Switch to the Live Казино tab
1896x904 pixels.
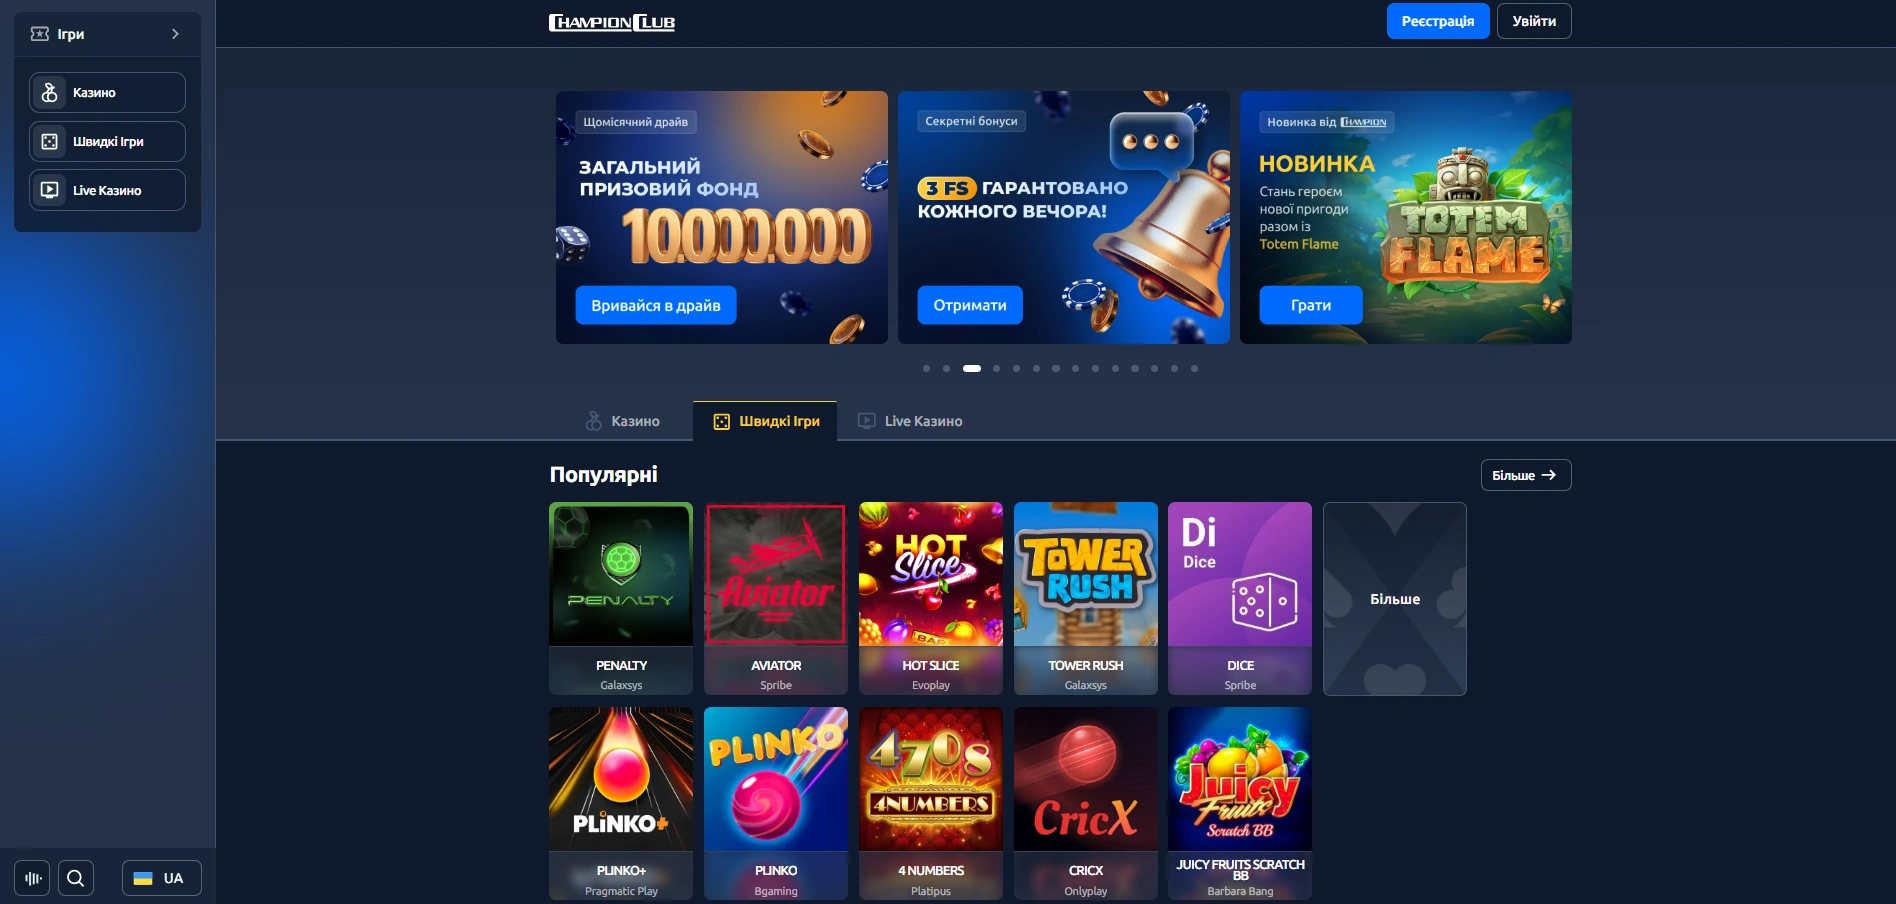(910, 421)
